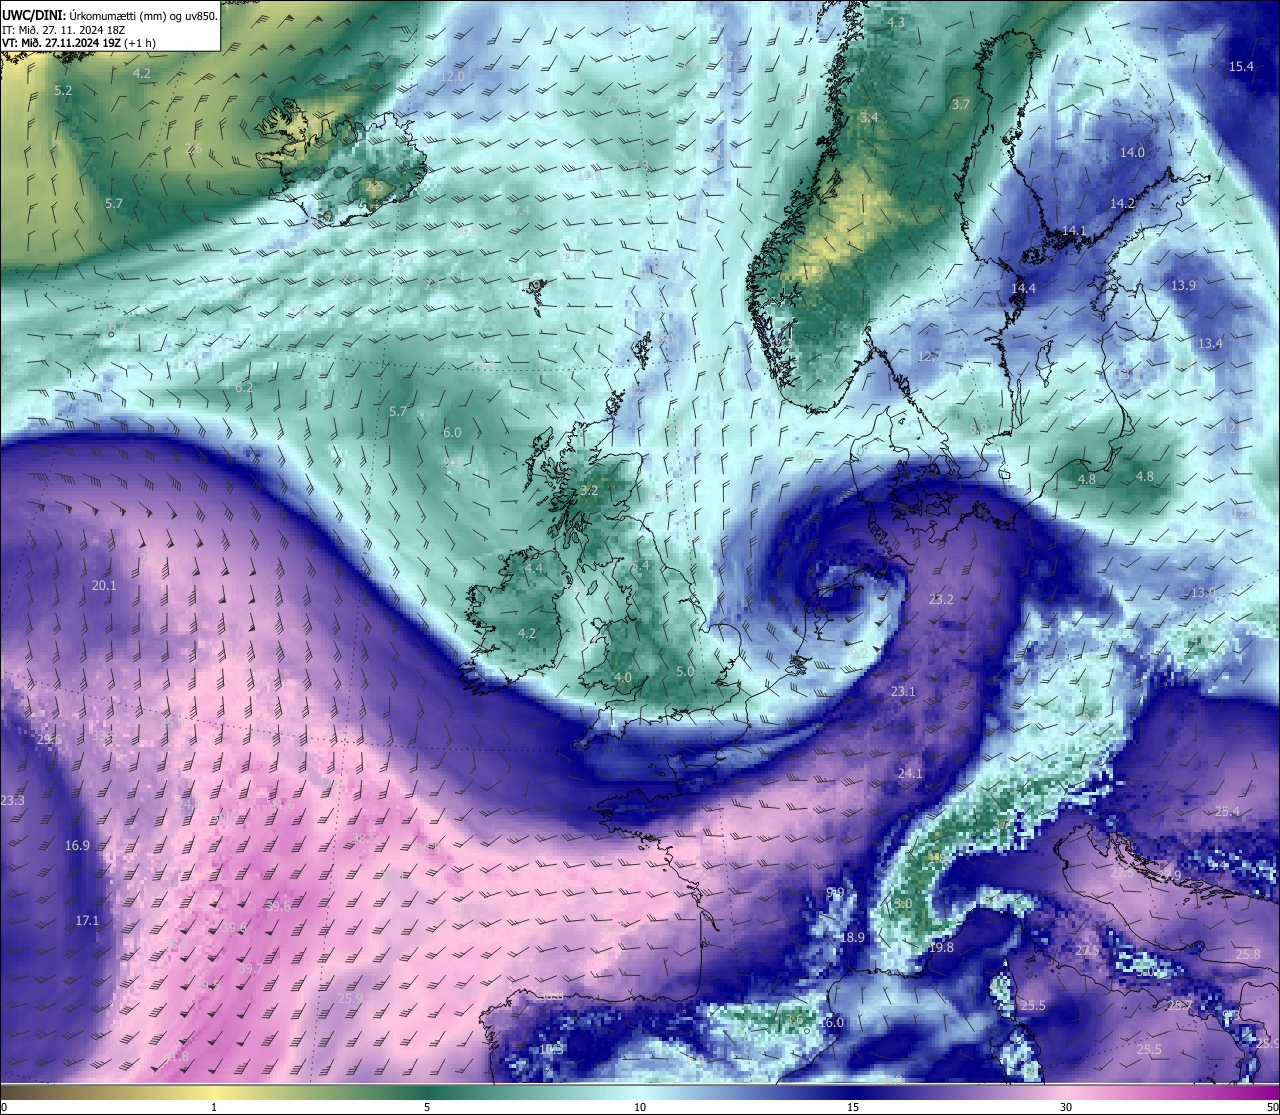Viewport: 1280px width, 1115px height.
Task: Click the 14.0 value label
Action: pos(1132,153)
